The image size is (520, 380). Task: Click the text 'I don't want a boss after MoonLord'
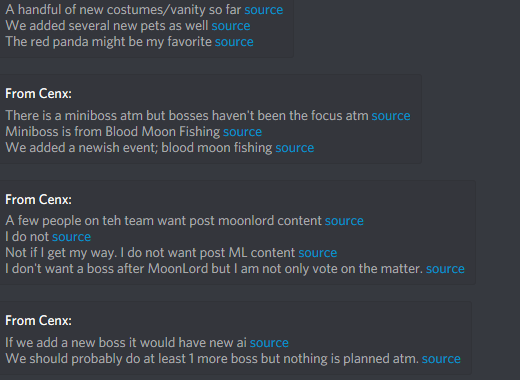pyautogui.click(x=118, y=269)
